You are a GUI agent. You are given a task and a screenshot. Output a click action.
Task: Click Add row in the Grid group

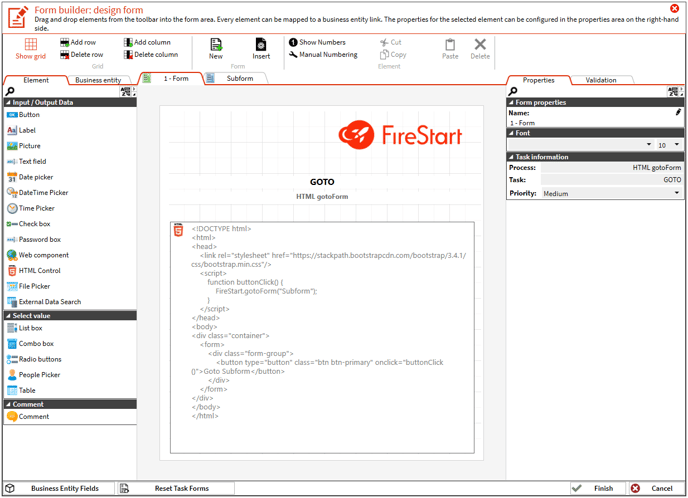[x=78, y=42]
